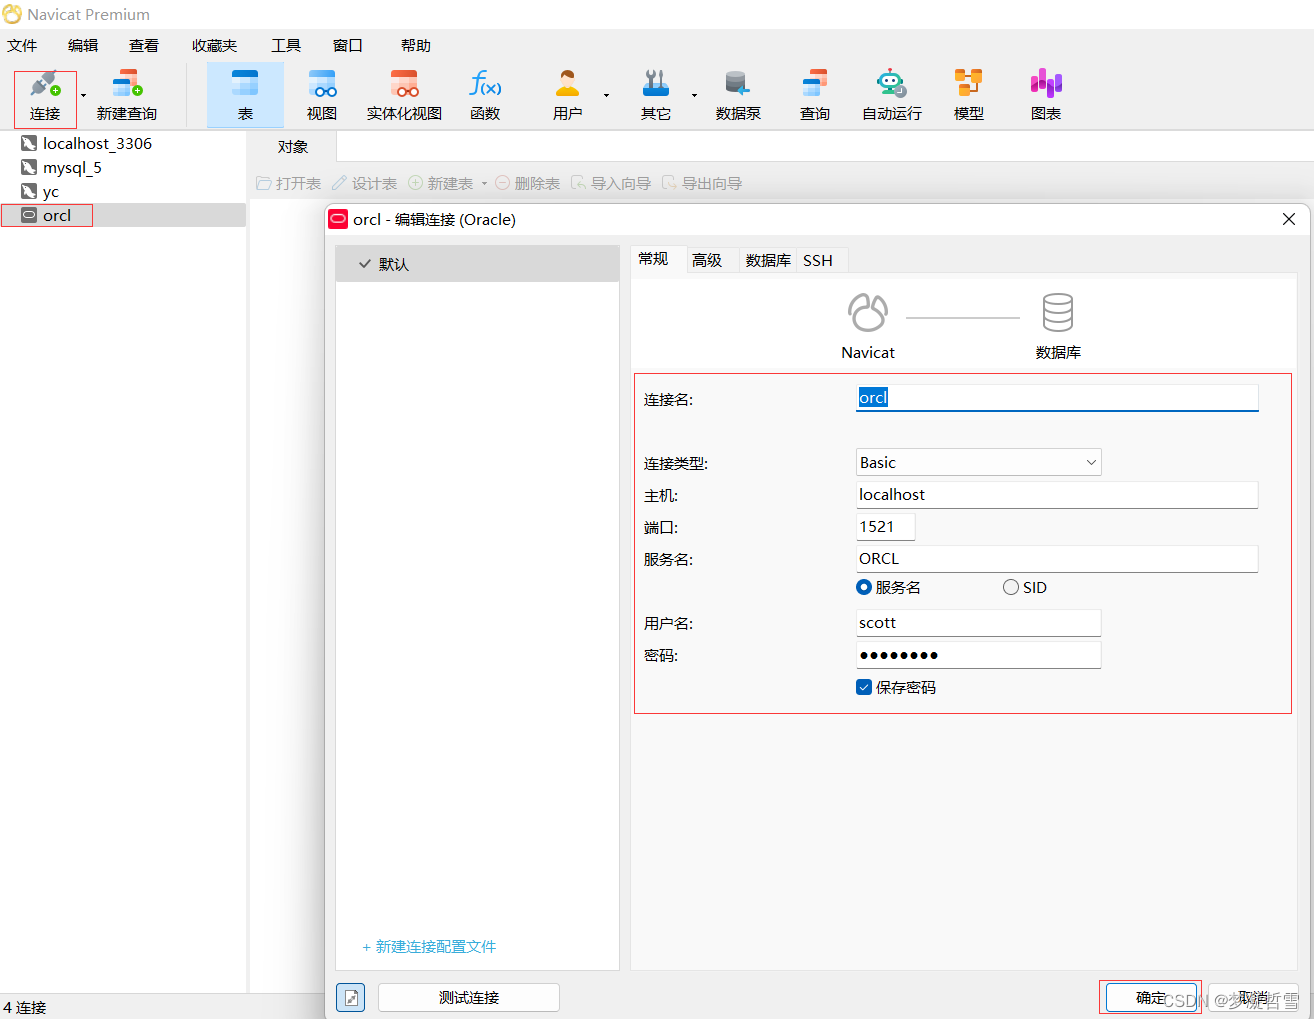The width and height of the screenshot is (1314, 1019).
Task: Click the Test Connection (测试连接) button
Action: 469,997
